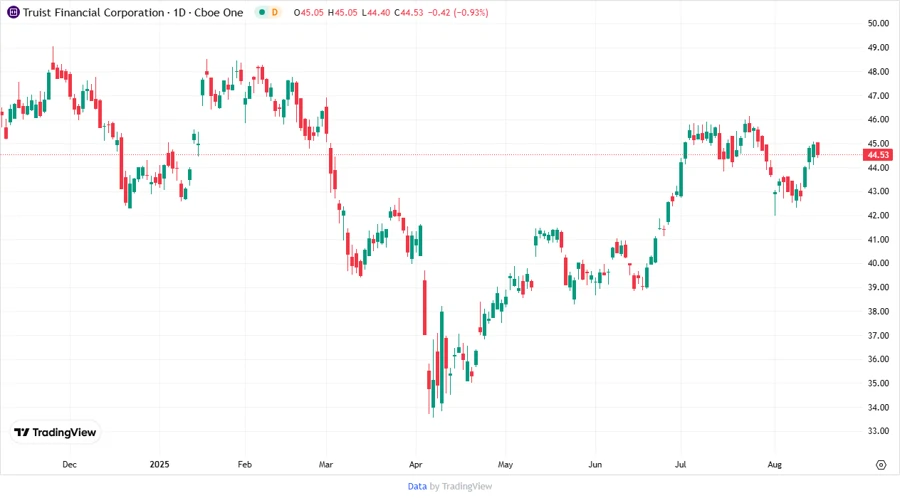The width and height of the screenshot is (900, 498).
Task: Click the Apr label on time axis
Action: click(416, 465)
